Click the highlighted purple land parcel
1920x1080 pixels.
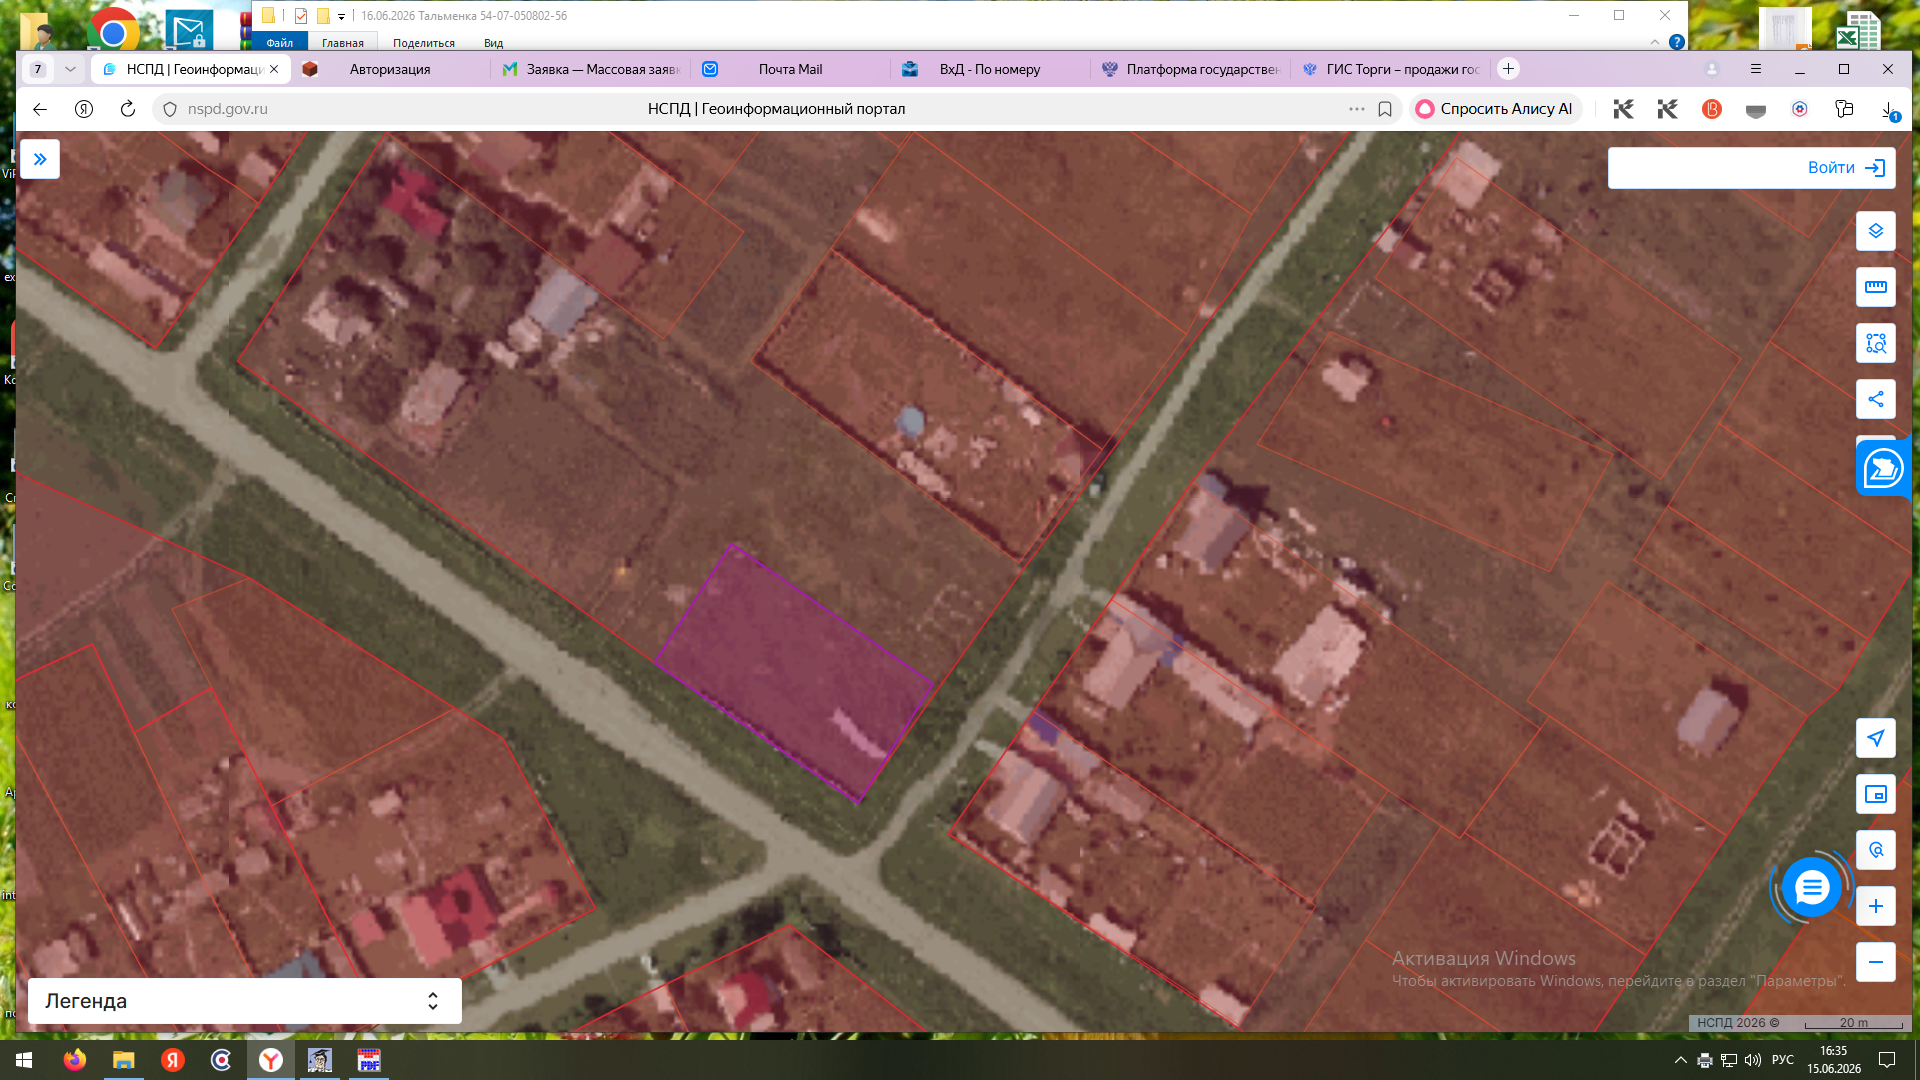click(x=794, y=673)
